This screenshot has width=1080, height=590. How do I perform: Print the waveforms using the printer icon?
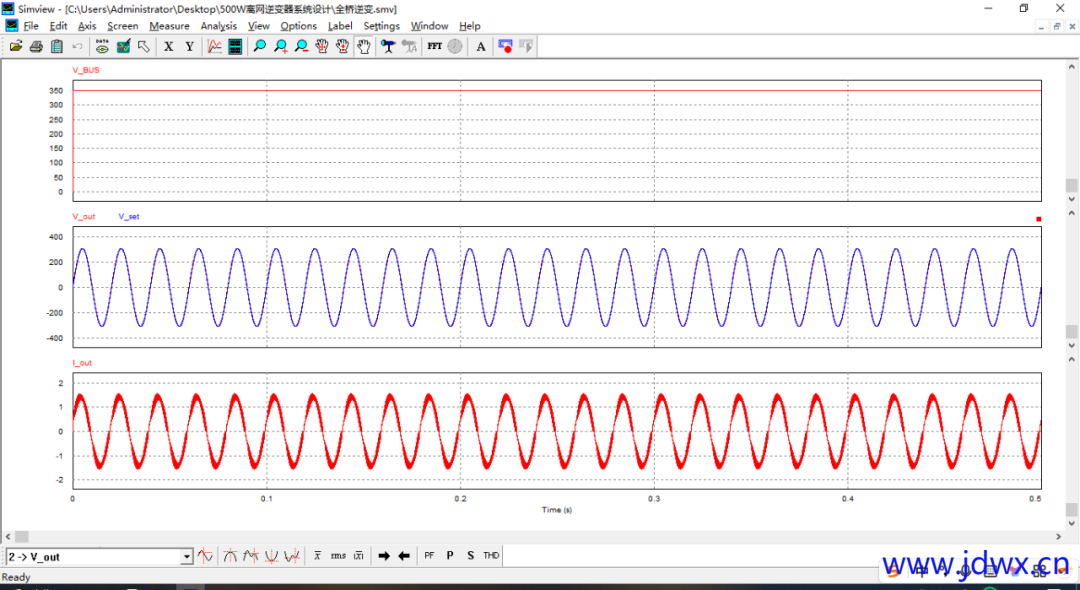37,47
